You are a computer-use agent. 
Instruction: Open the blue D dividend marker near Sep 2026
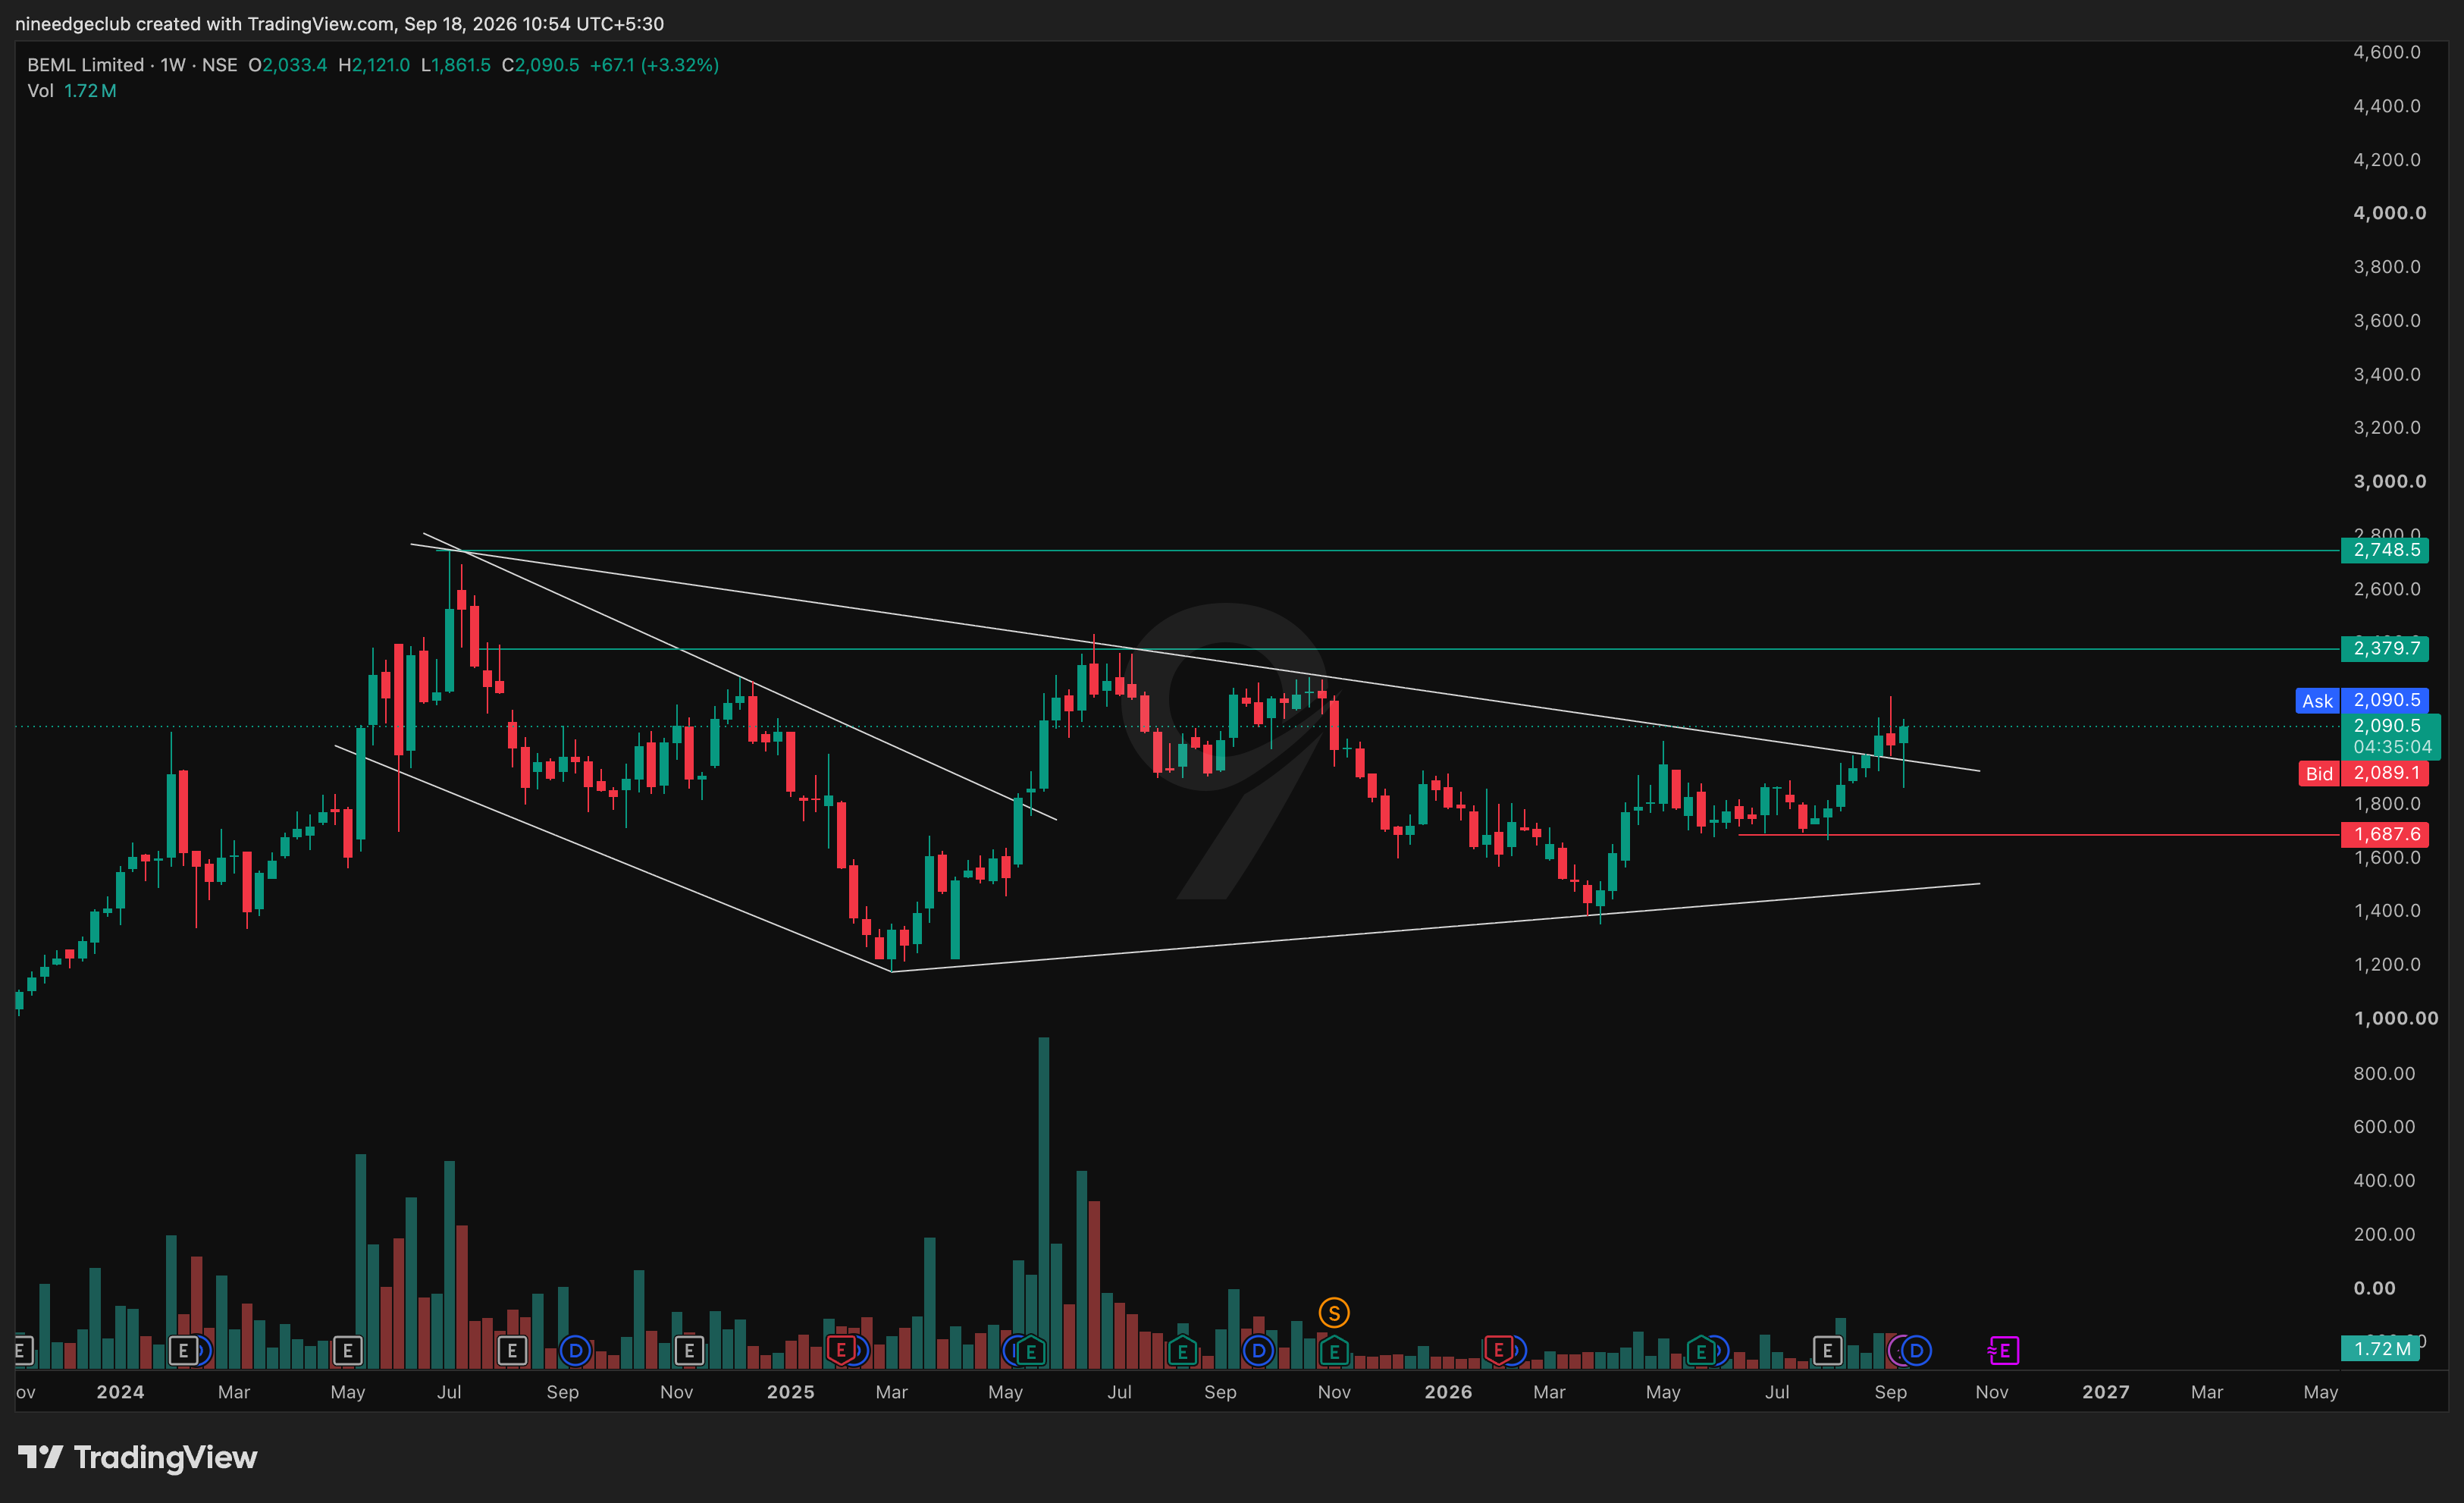tap(1916, 1351)
